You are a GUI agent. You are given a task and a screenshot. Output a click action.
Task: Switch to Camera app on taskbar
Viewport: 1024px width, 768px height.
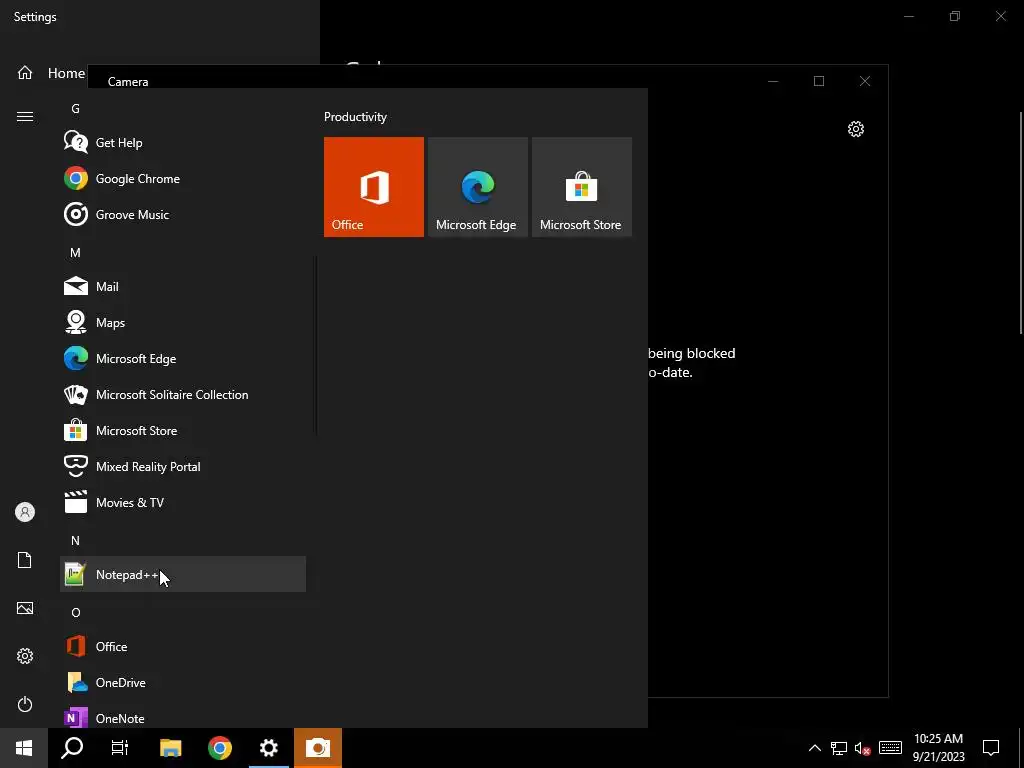(x=318, y=748)
